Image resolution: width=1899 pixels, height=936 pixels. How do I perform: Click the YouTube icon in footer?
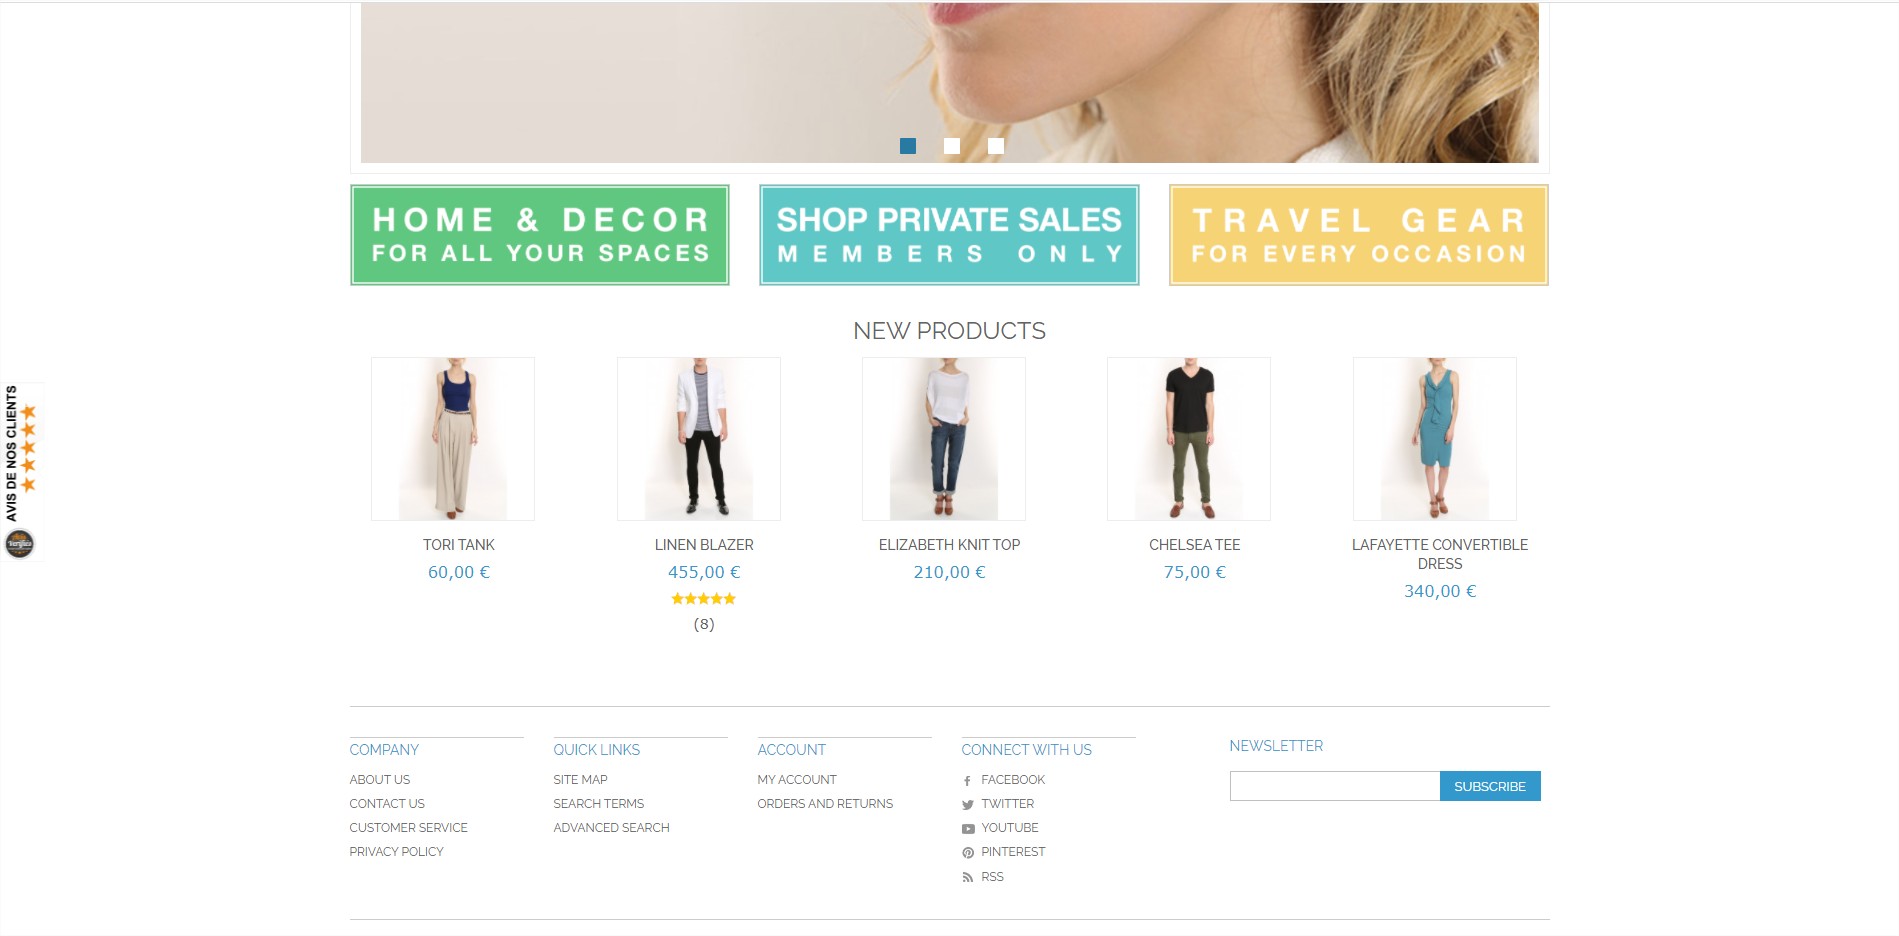tap(967, 829)
